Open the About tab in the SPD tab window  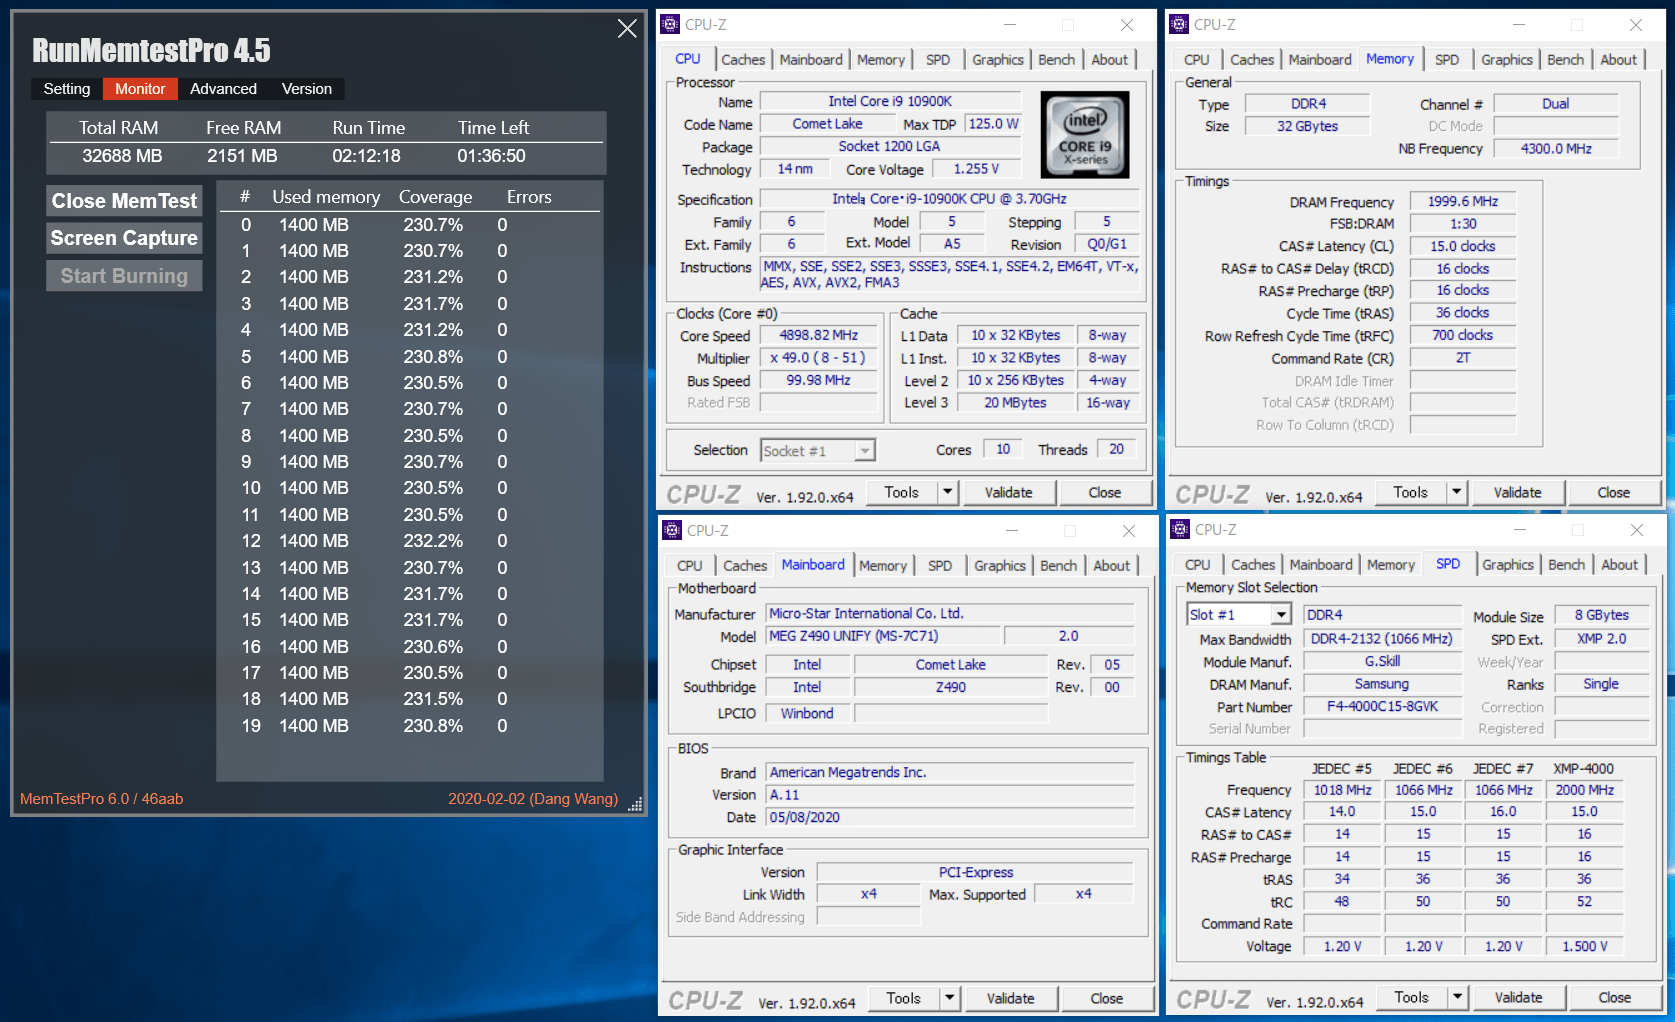[1619, 565]
